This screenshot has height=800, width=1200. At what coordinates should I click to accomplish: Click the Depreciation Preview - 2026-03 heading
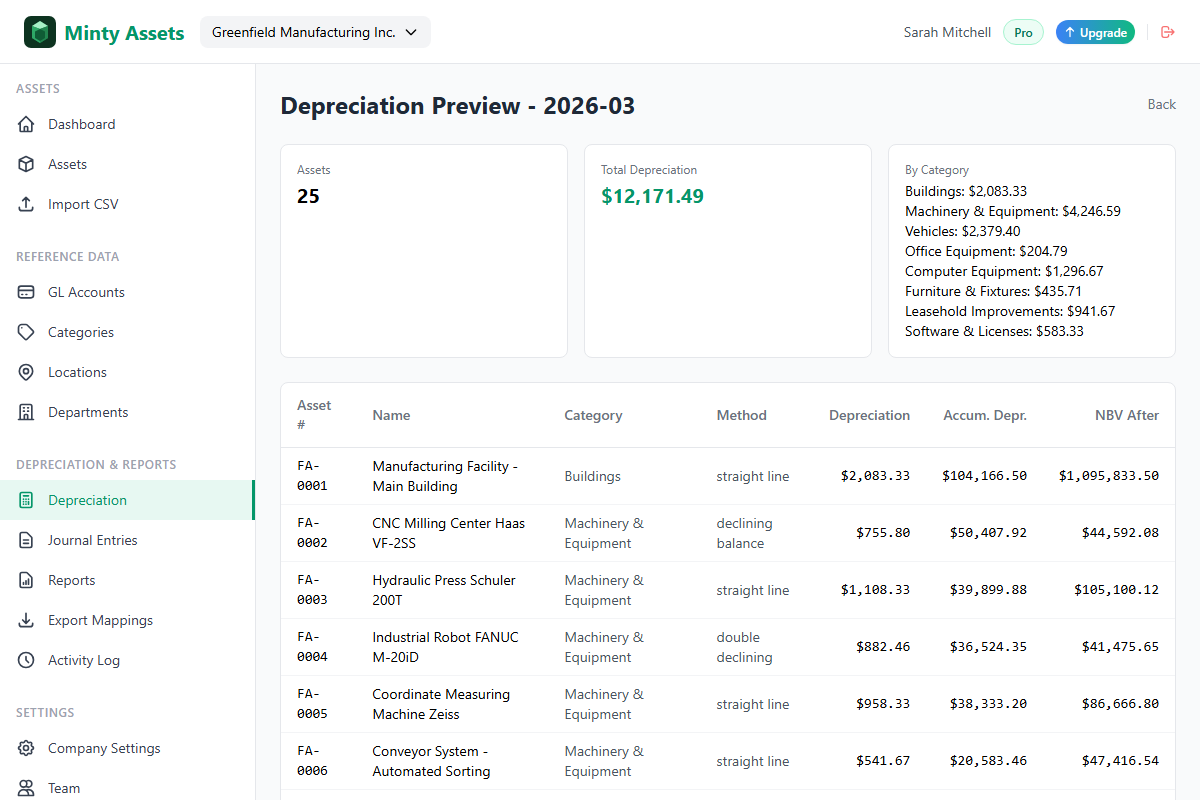[x=457, y=106]
